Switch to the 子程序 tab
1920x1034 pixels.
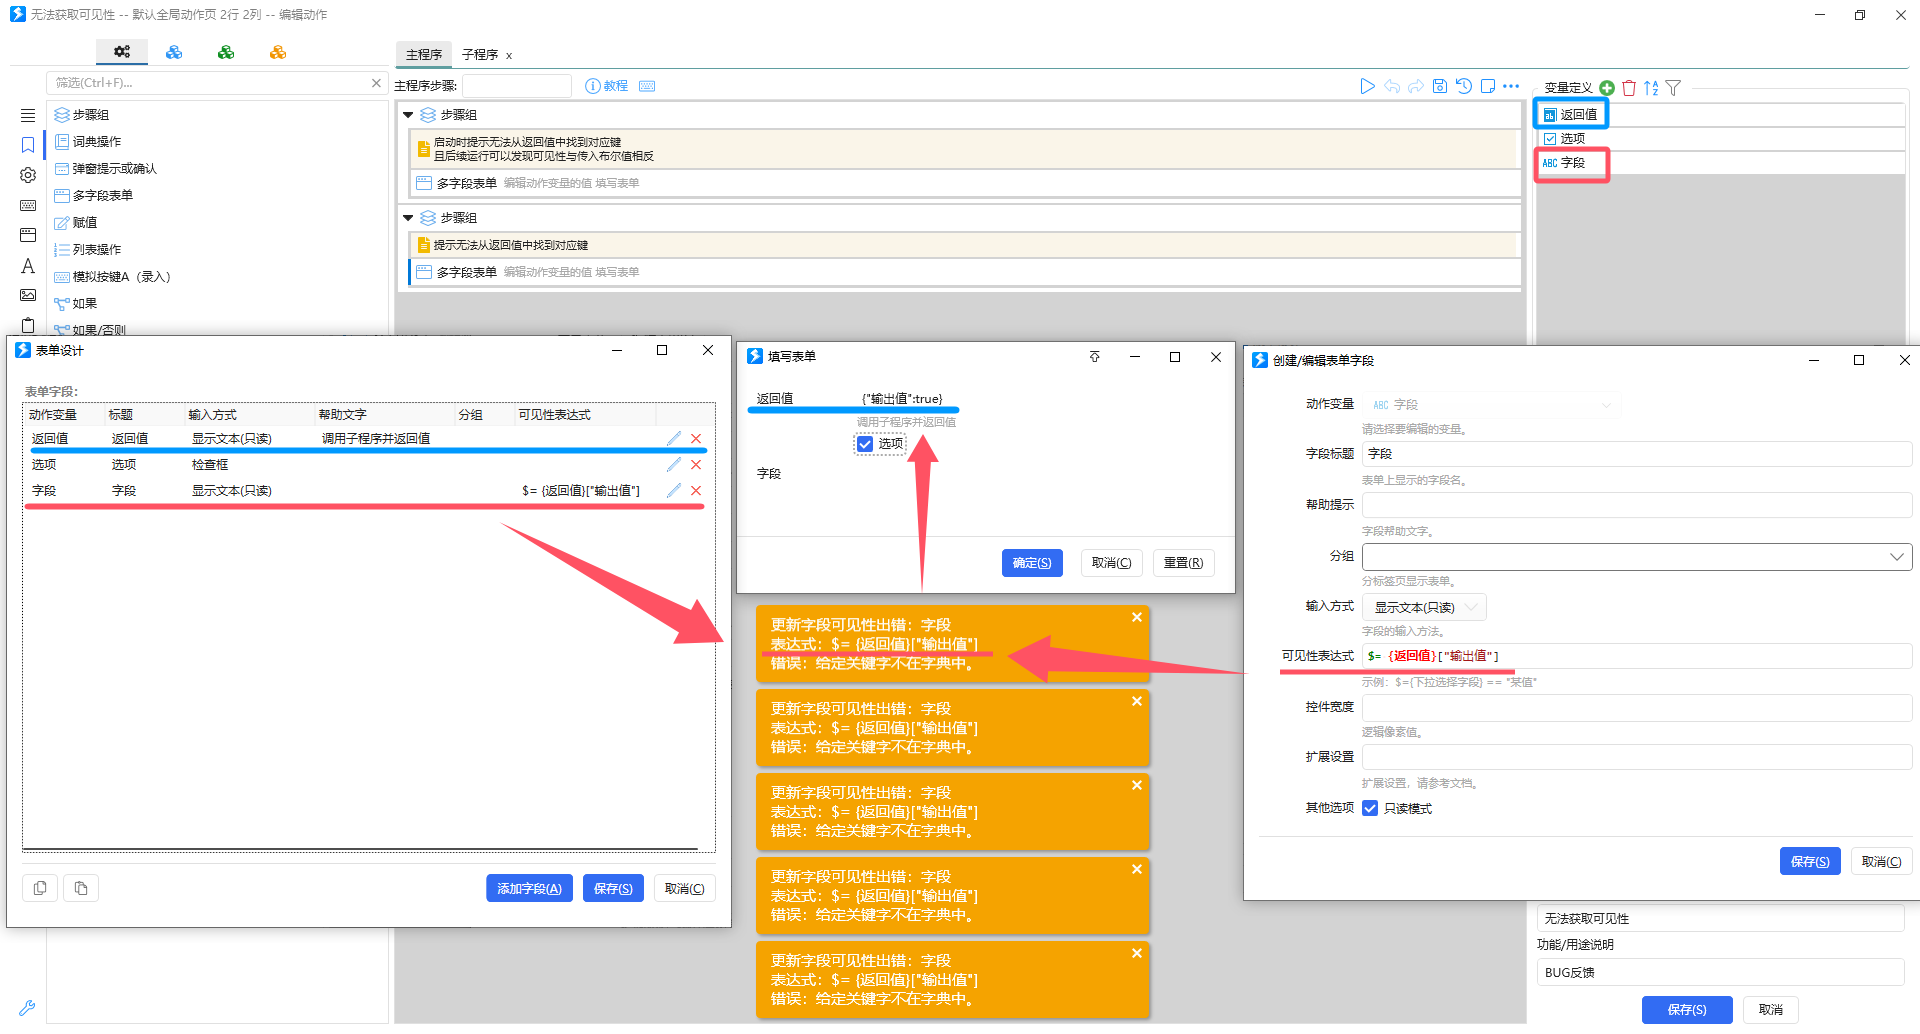click(x=480, y=55)
